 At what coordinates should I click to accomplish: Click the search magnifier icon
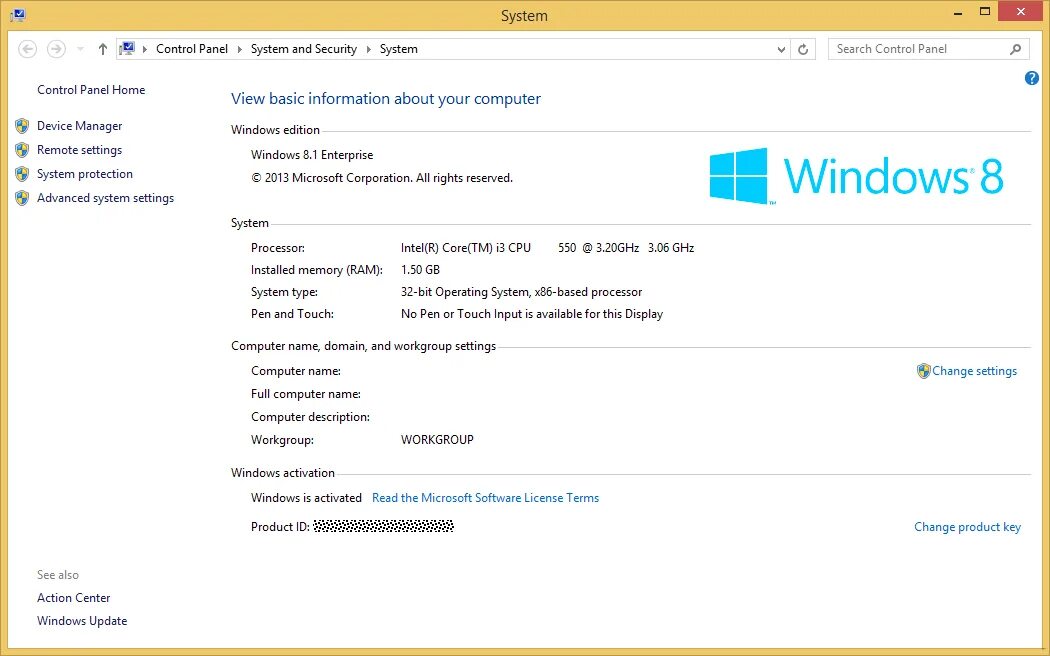[x=1015, y=49]
